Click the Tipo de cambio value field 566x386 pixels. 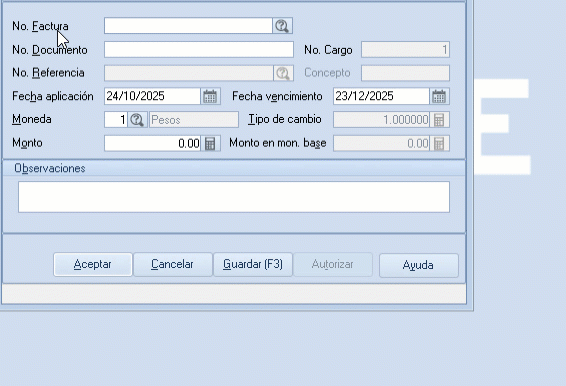pos(381,120)
